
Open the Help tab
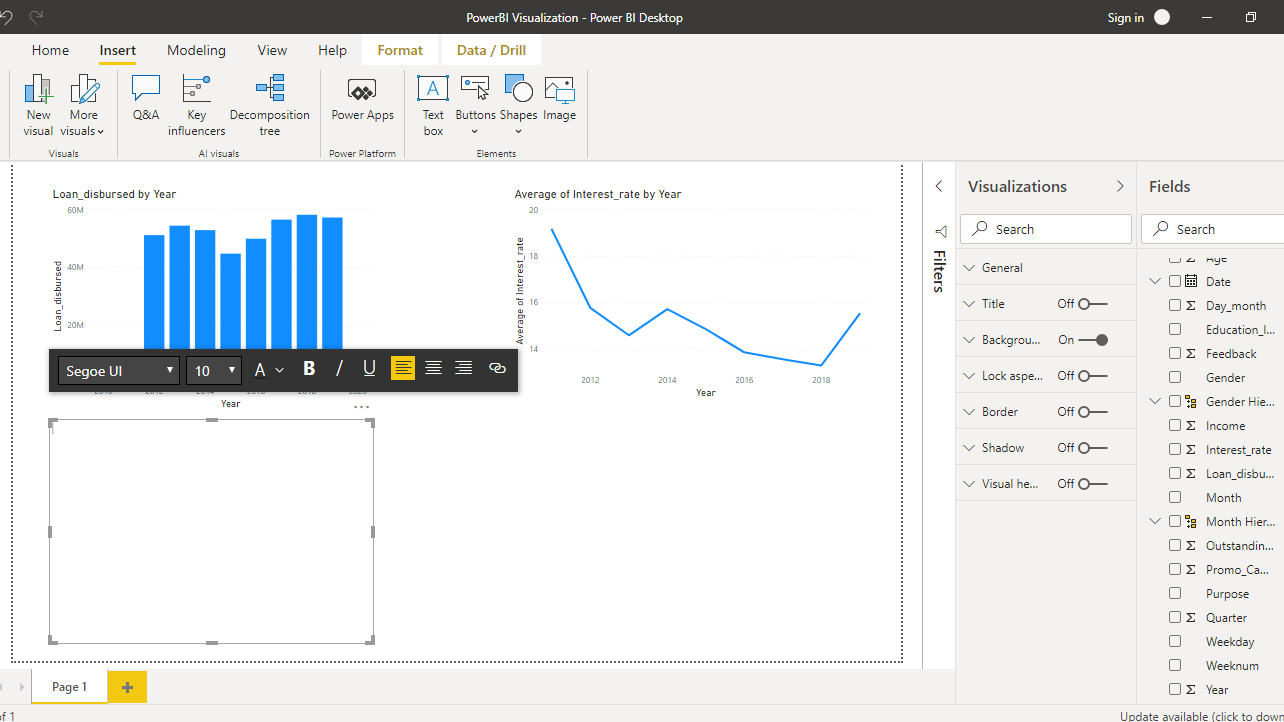(x=332, y=50)
